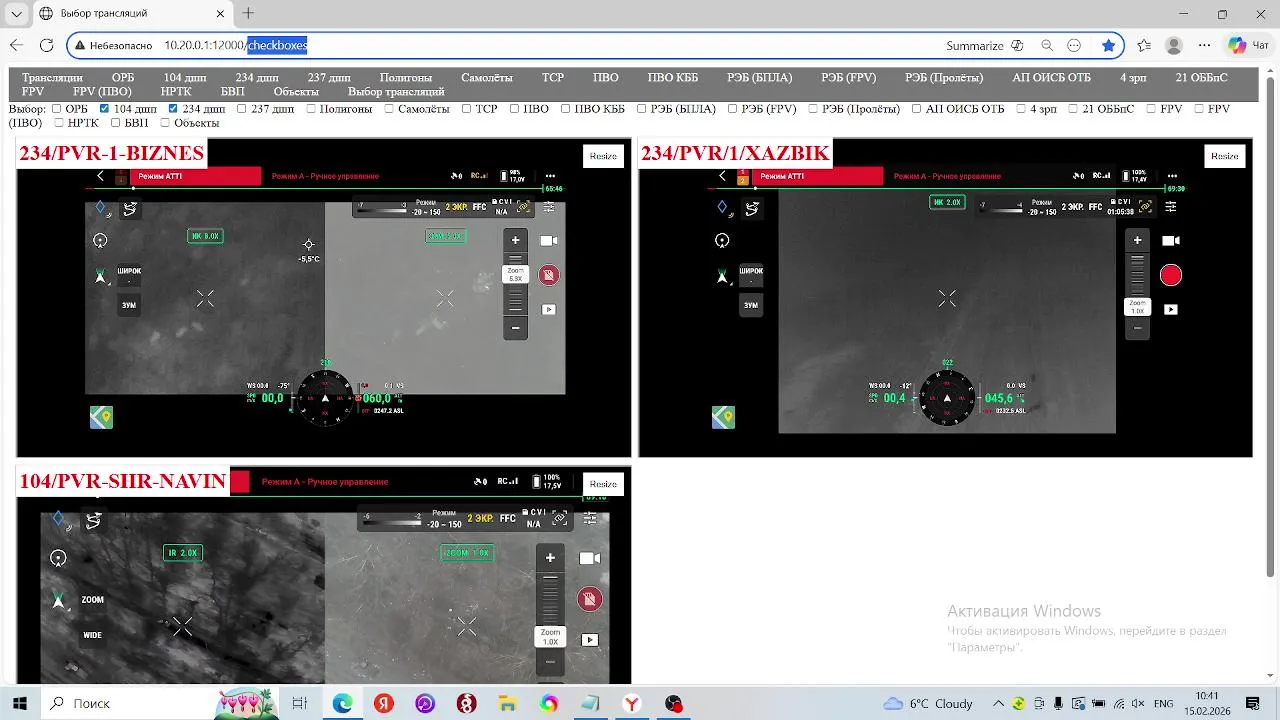The image size is (1280, 720).
Task: Tick the ПВО КББ checkbox
Action: [x=566, y=109]
